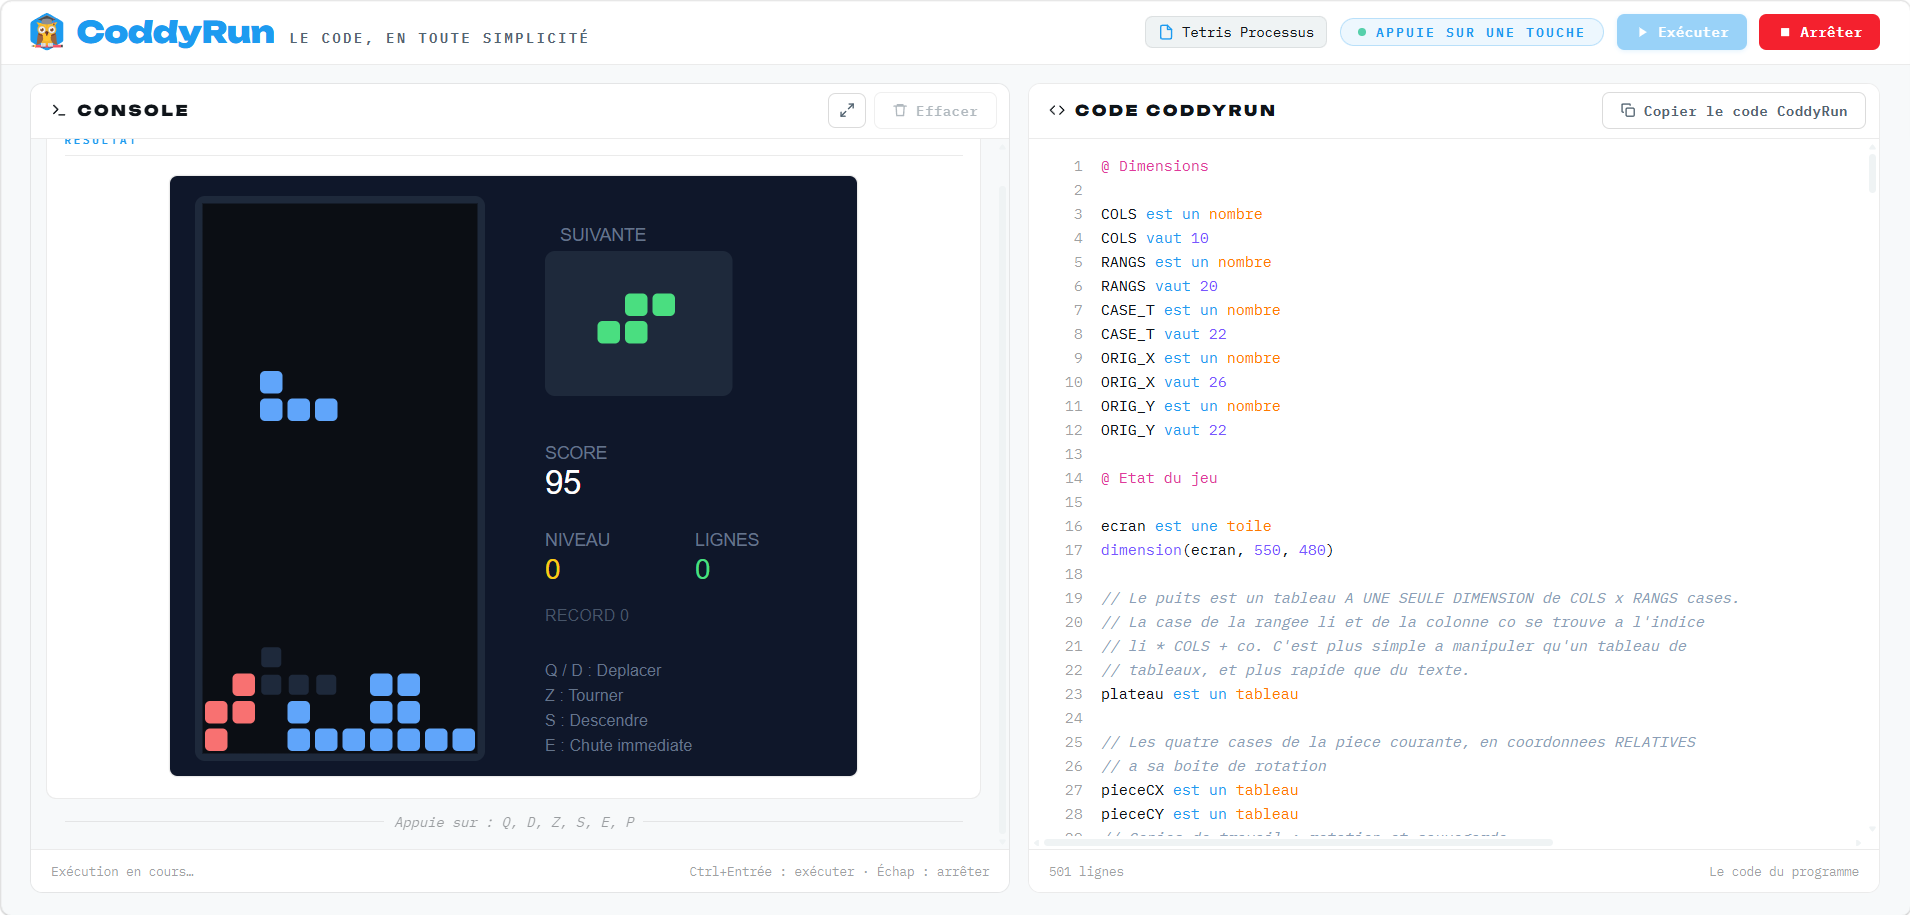Image resolution: width=1910 pixels, height=915 pixels.
Task: Click the code editor horizontal scrollbar
Action: click(x=1300, y=843)
